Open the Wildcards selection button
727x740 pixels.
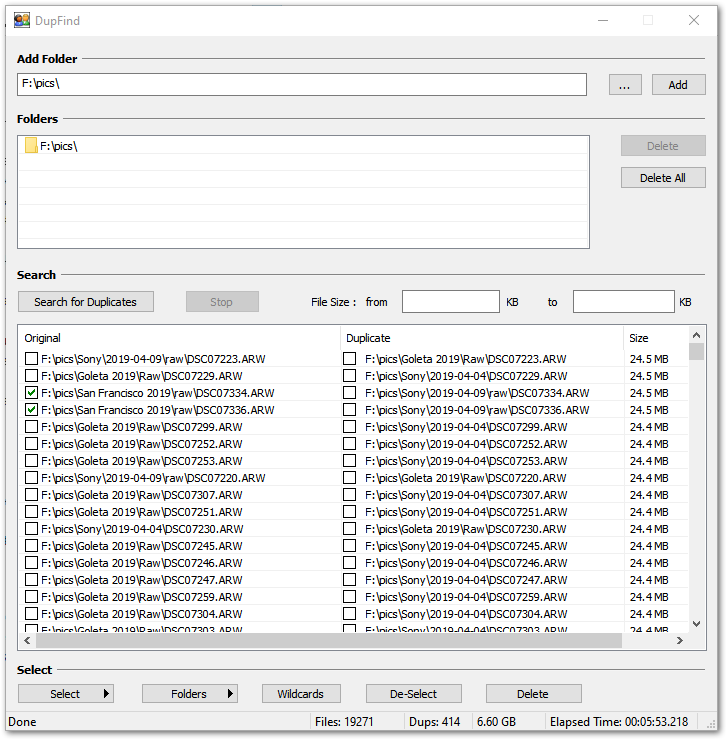coord(301,694)
